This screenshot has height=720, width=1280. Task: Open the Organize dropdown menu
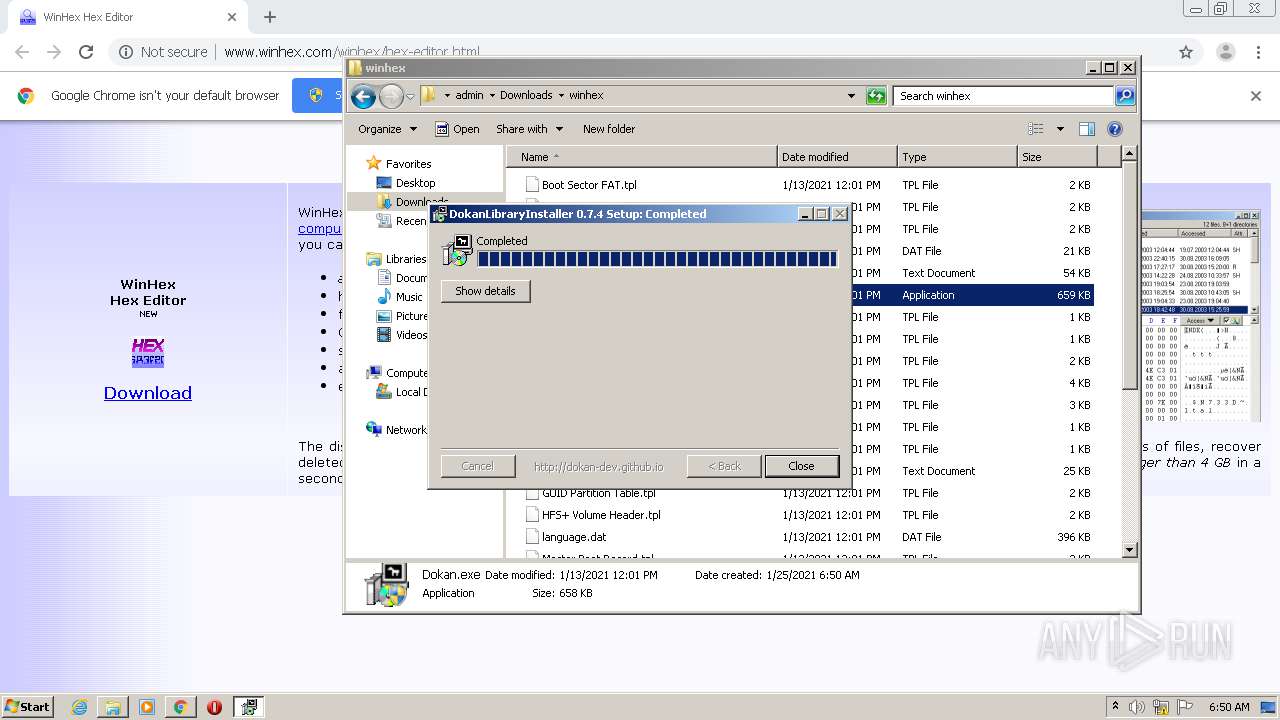point(387,129)
